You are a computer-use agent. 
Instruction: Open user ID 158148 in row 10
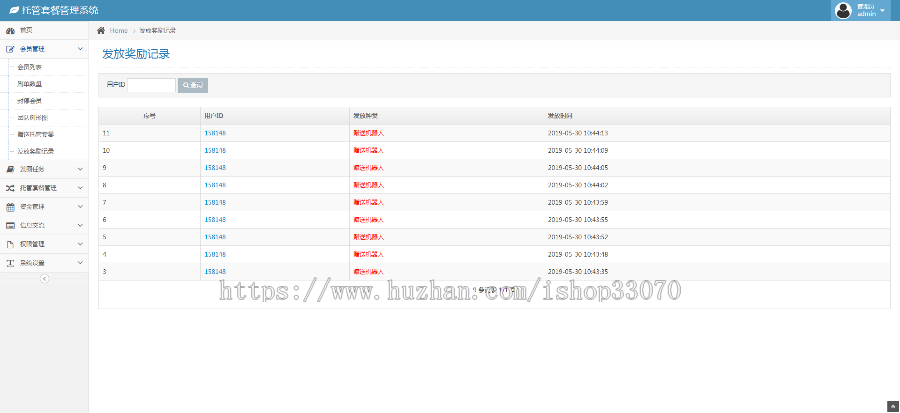[x=215, y=150]
